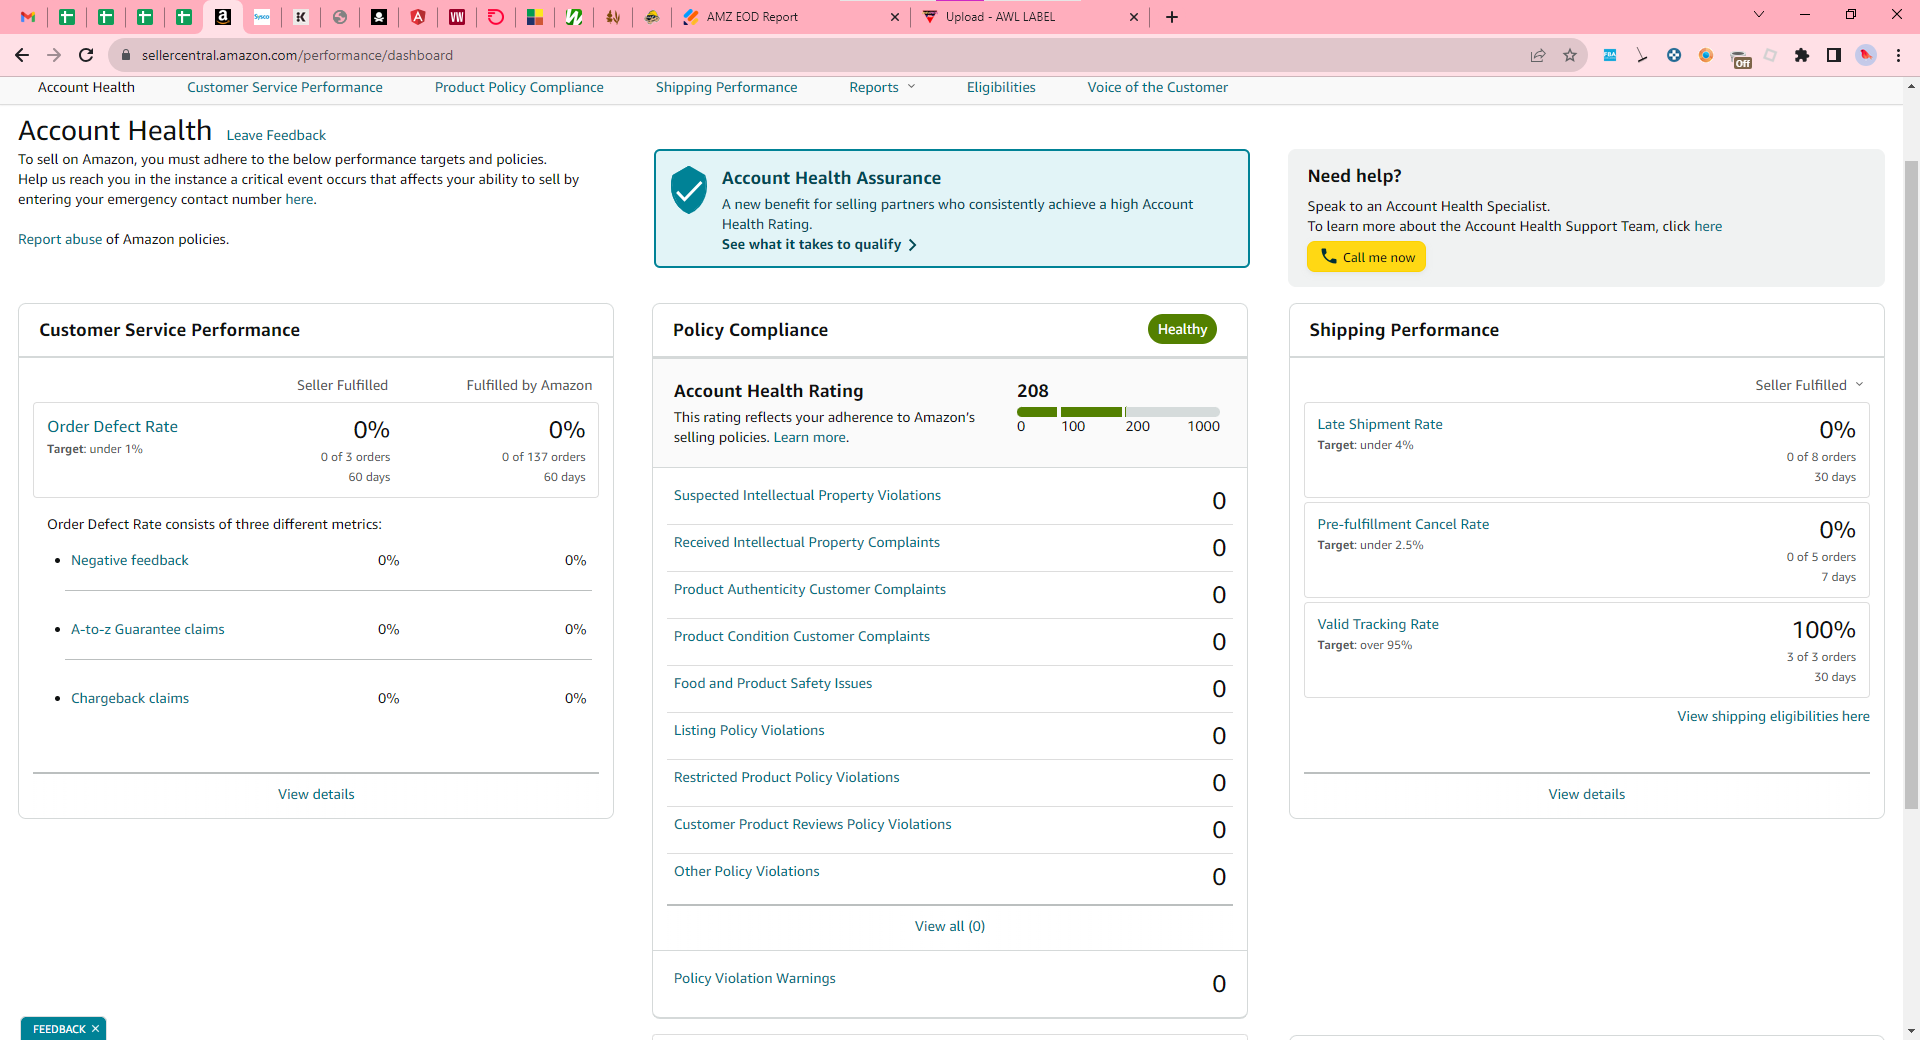The width and height of the screenshot is (1920, 1040).
Task: Go to Product Policy Compliance nav item
Action: pyautogui.click(x=519, y=88)
